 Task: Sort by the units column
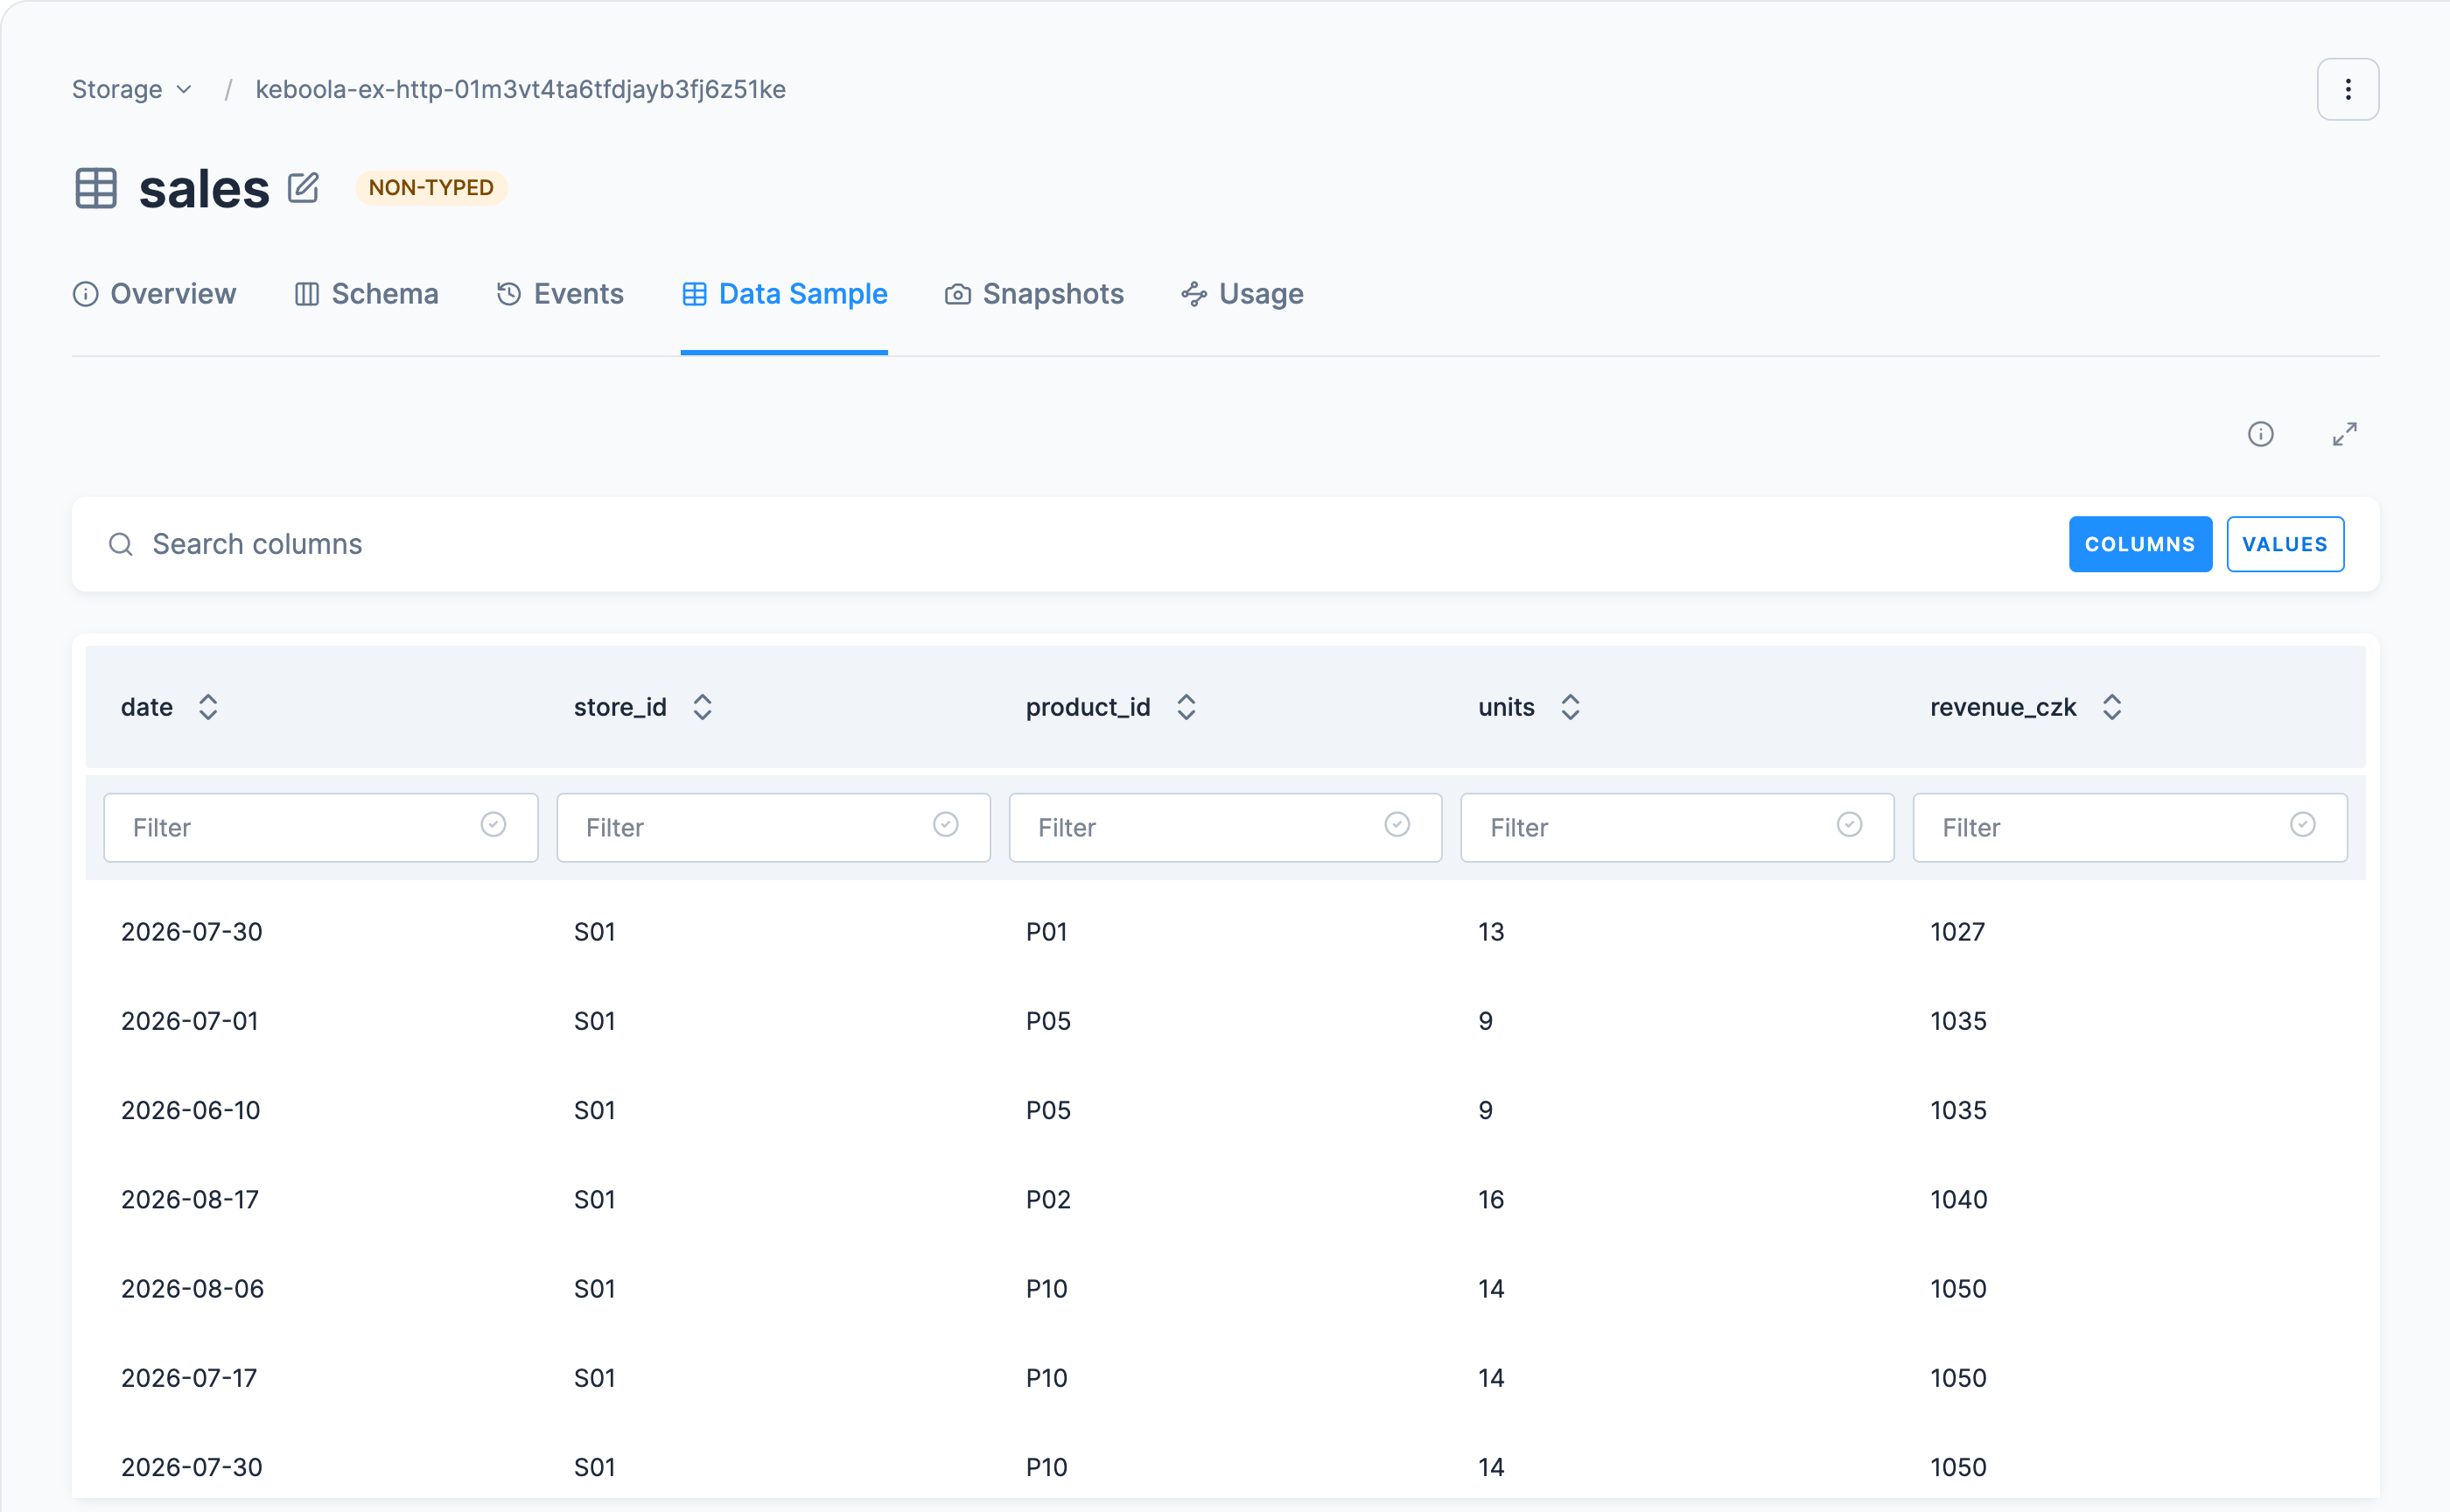tap(1570, 707)
